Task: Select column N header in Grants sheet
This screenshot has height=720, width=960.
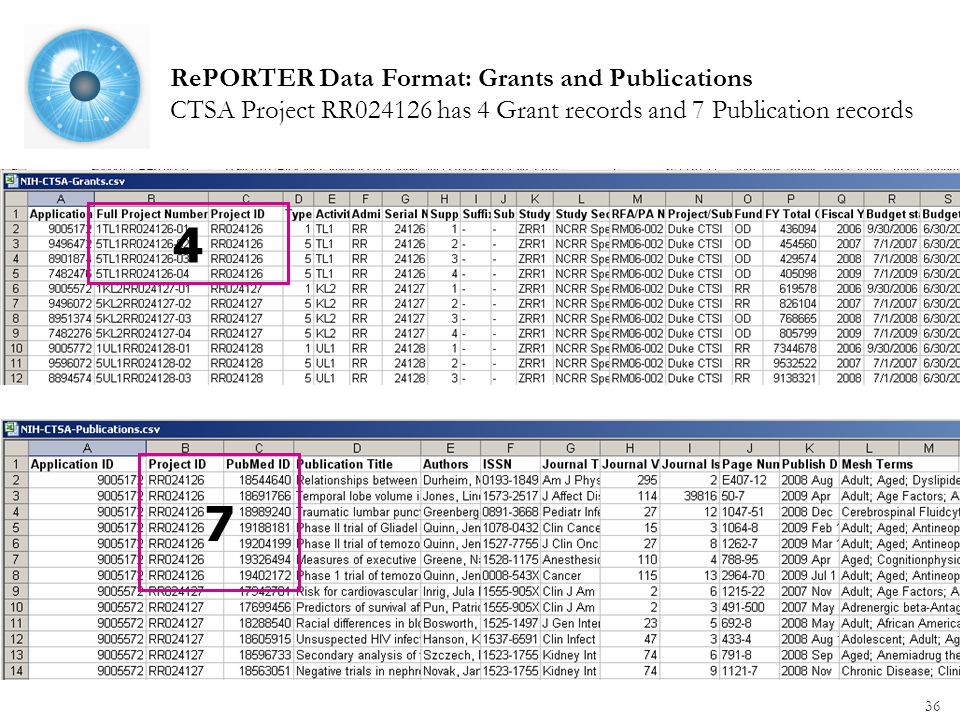Action: (699, 199)
